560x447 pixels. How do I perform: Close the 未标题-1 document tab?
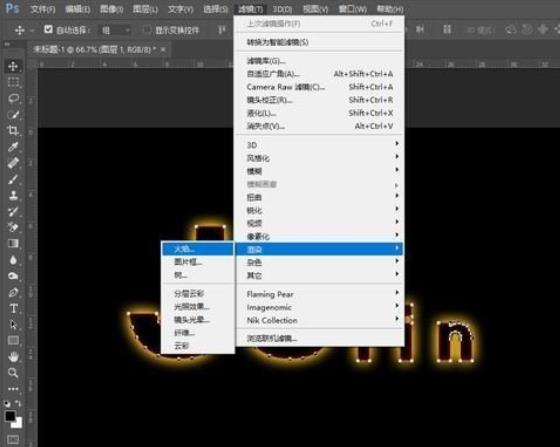coord(163,49)
